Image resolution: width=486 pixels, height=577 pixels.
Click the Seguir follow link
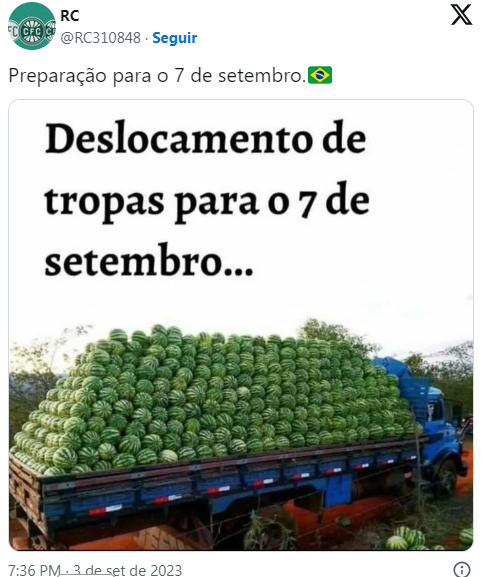pos(175,38)
